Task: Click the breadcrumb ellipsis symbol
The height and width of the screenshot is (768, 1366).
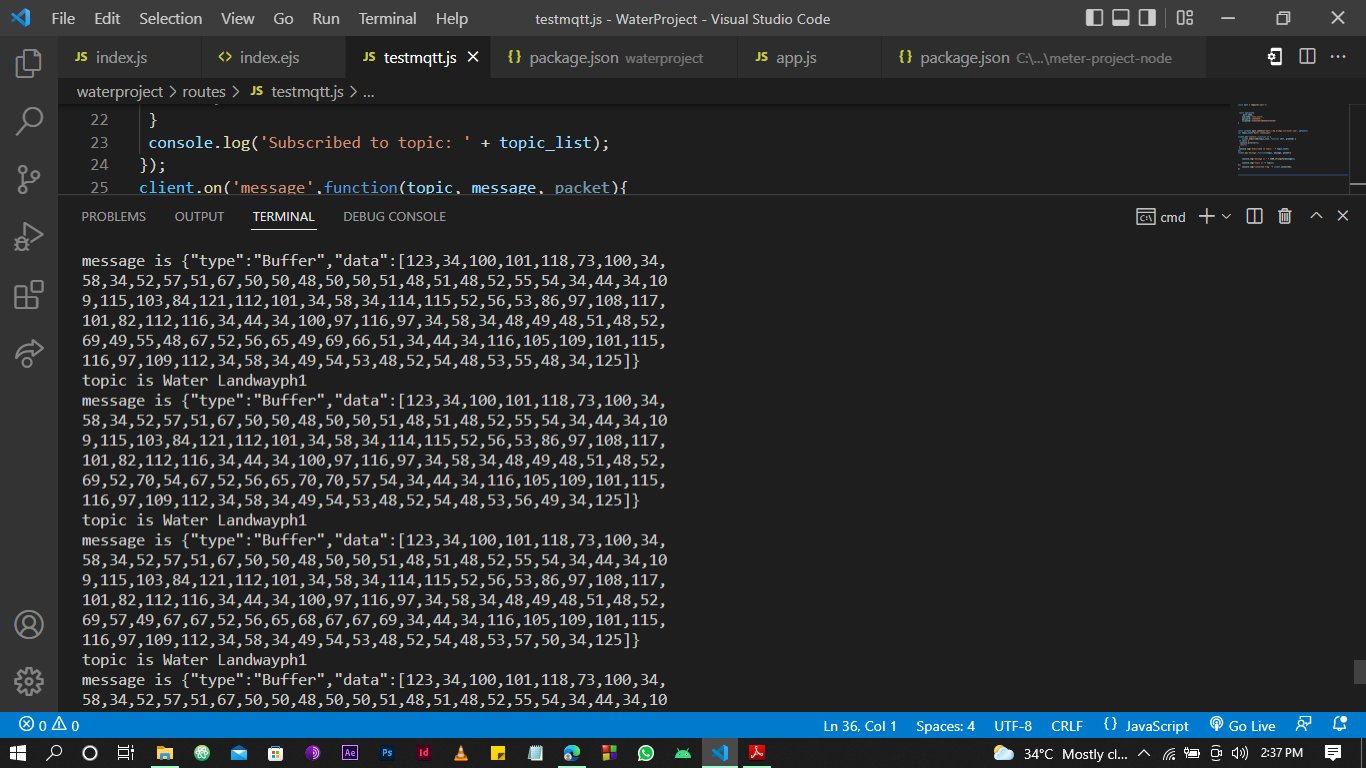Action: (368, 91)
